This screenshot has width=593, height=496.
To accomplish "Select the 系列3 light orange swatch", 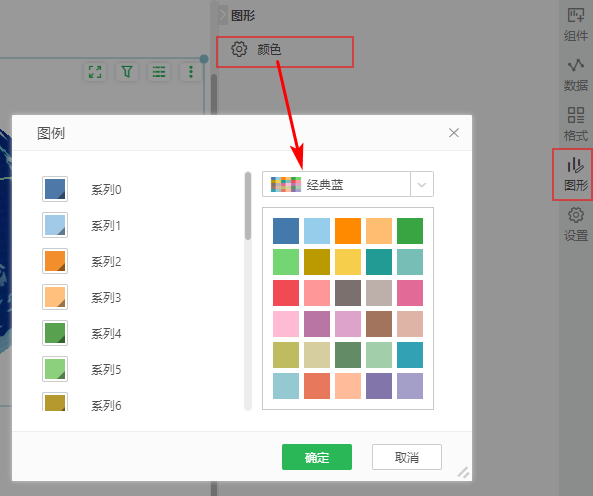I will pos(55,297).
